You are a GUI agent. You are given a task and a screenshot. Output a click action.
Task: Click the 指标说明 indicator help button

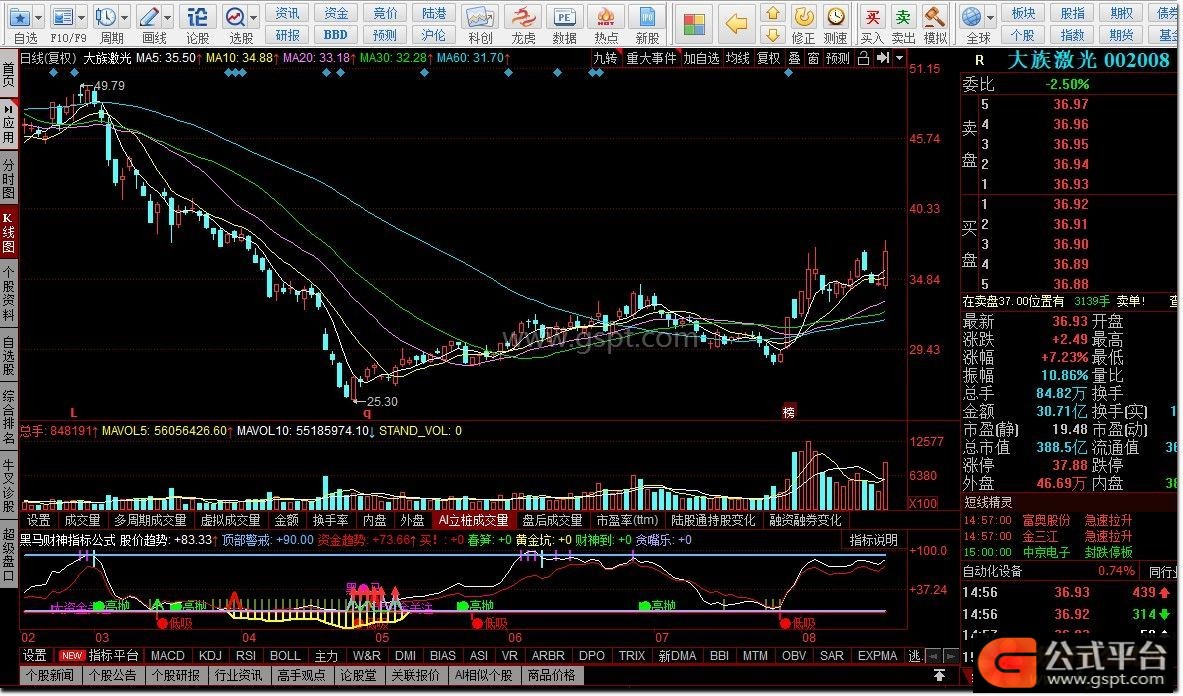874,540
